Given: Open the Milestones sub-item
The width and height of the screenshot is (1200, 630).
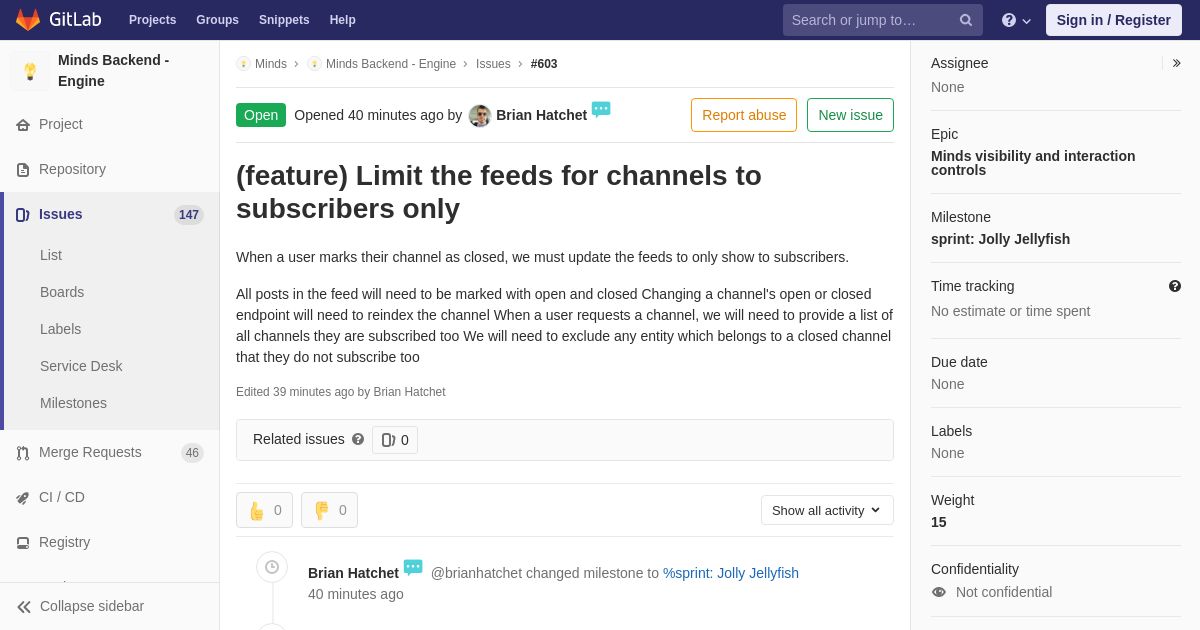Looking at the screenshot, I should point(73,403).
